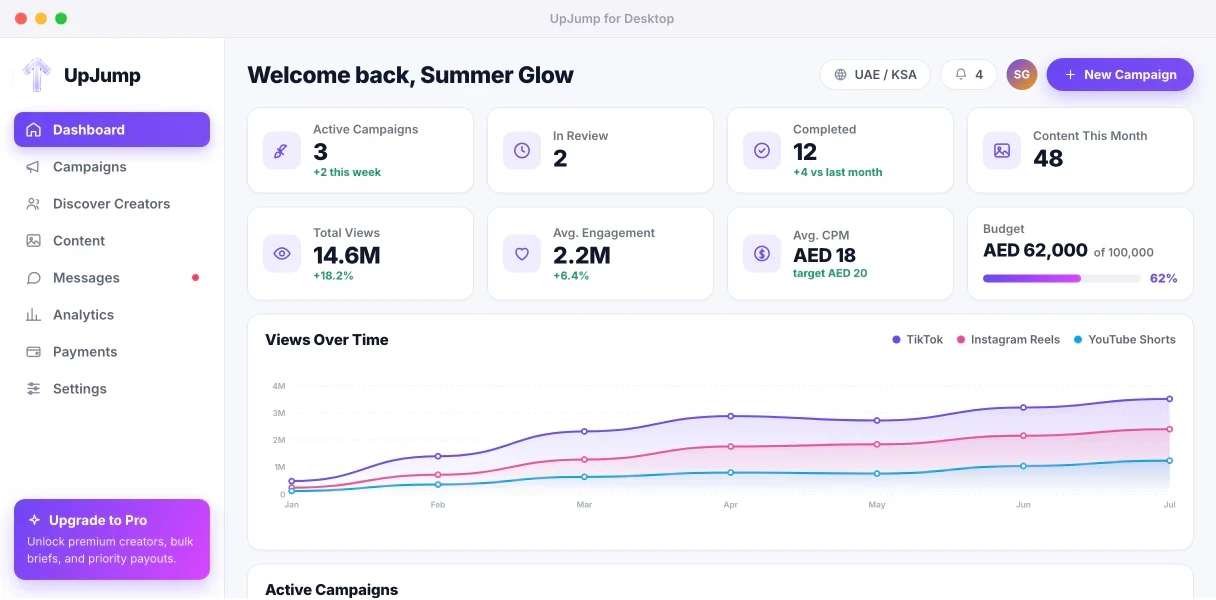Click the rocket icon on Active Campaigns card

tap(282, 151)
